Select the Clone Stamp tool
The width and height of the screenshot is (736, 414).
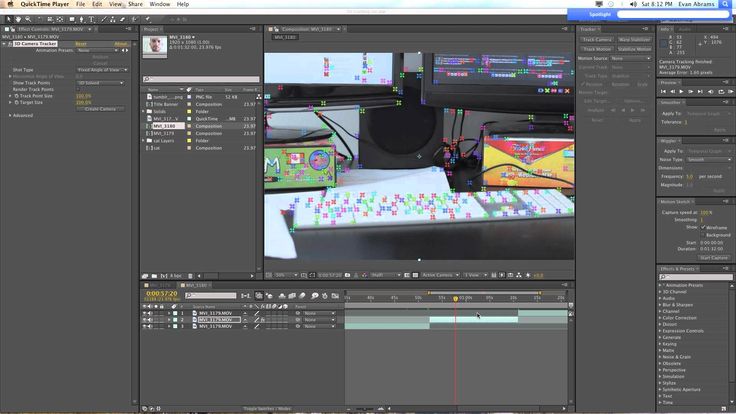pos(113,19)
